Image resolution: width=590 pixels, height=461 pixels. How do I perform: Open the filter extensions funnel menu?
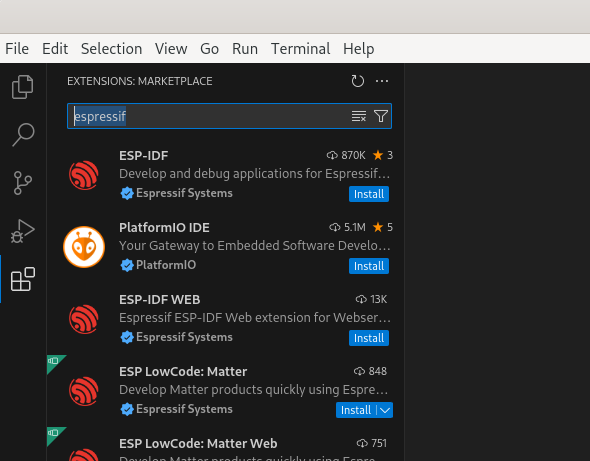click(381, 116)
